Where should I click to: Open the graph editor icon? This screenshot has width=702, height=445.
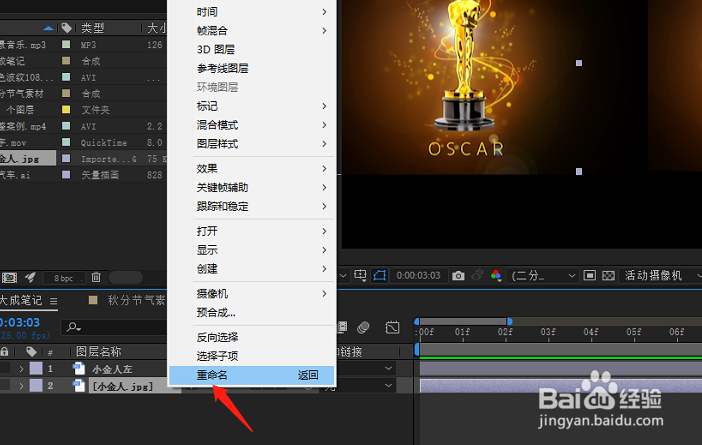click(x=392, y=327)
